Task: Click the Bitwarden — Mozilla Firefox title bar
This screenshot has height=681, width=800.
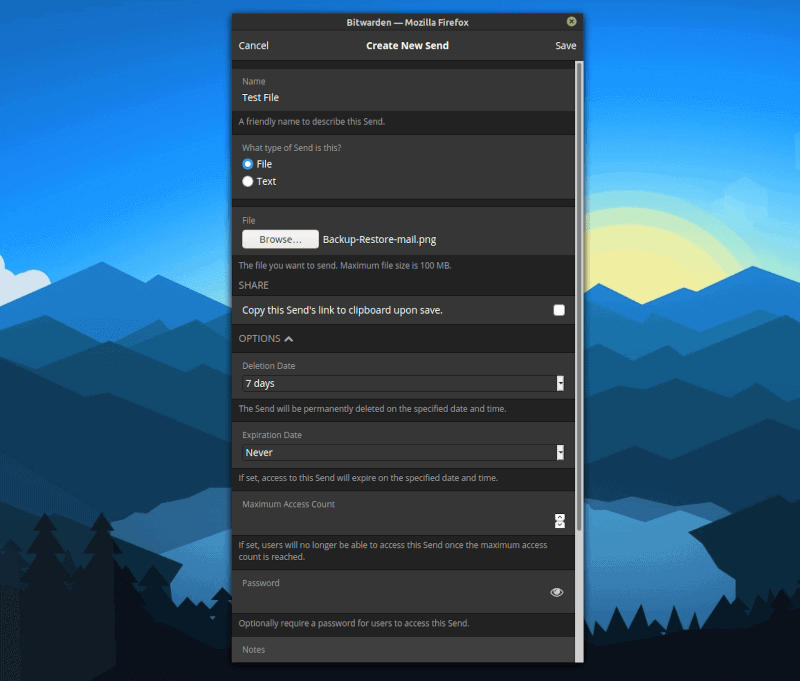Action: [x=400, y=21]
